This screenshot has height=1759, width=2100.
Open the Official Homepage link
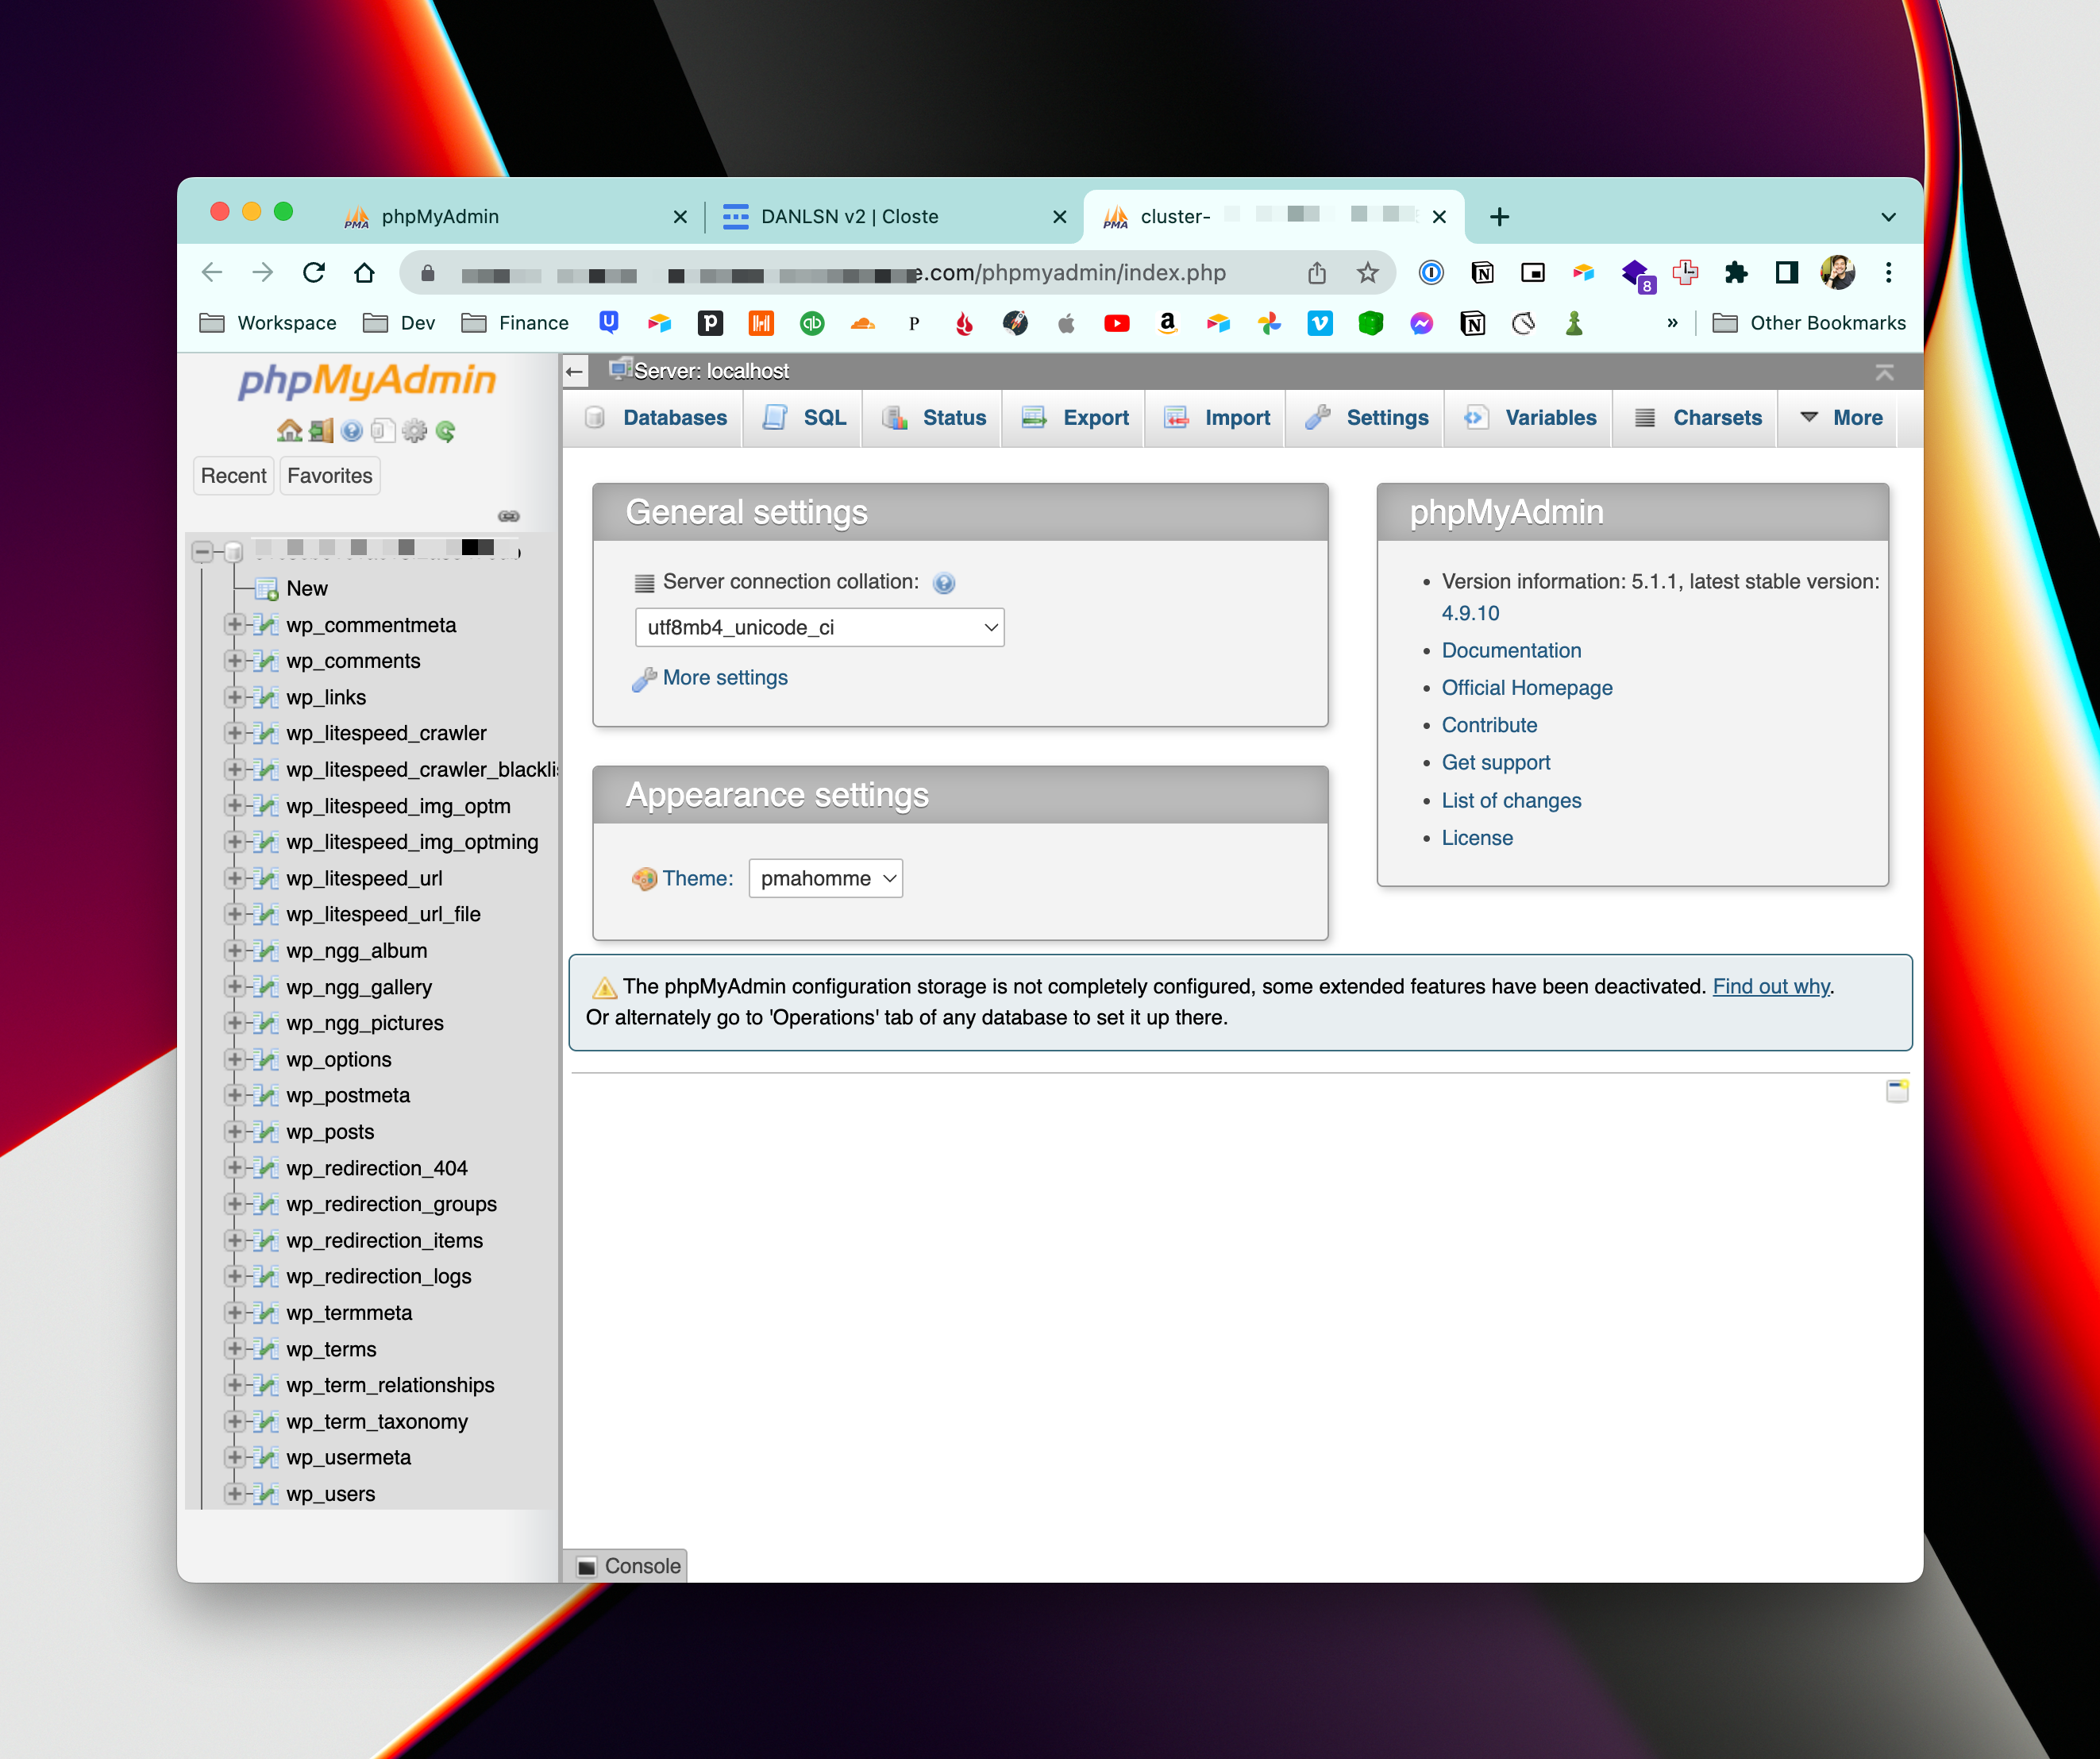(x=1527, y=688)
